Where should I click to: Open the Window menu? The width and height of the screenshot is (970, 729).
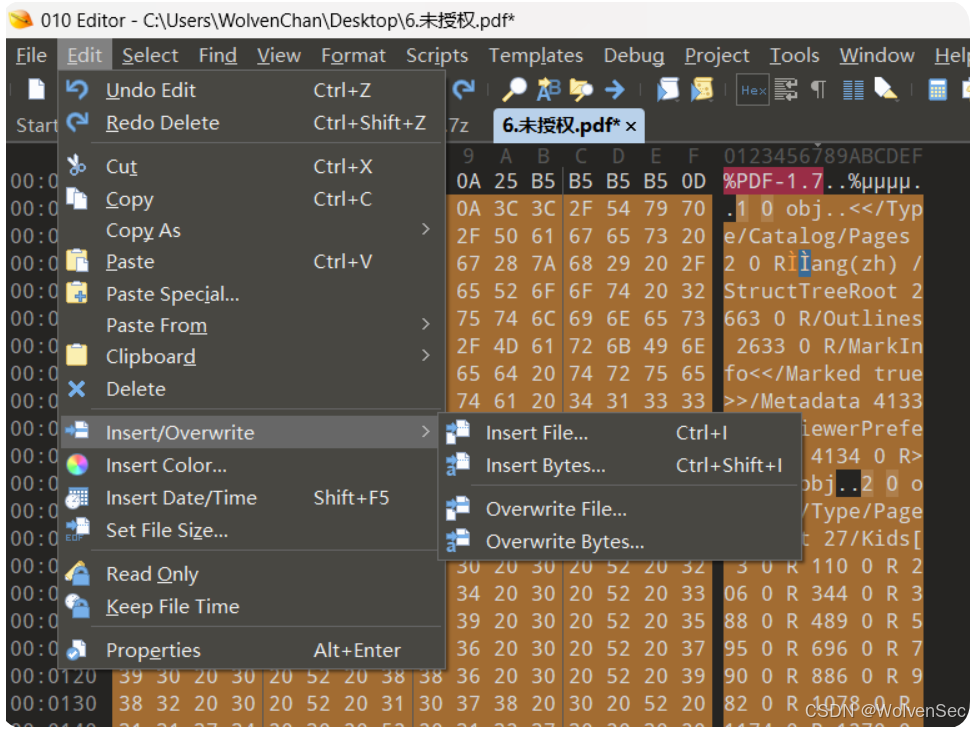(x=877, y=55)
